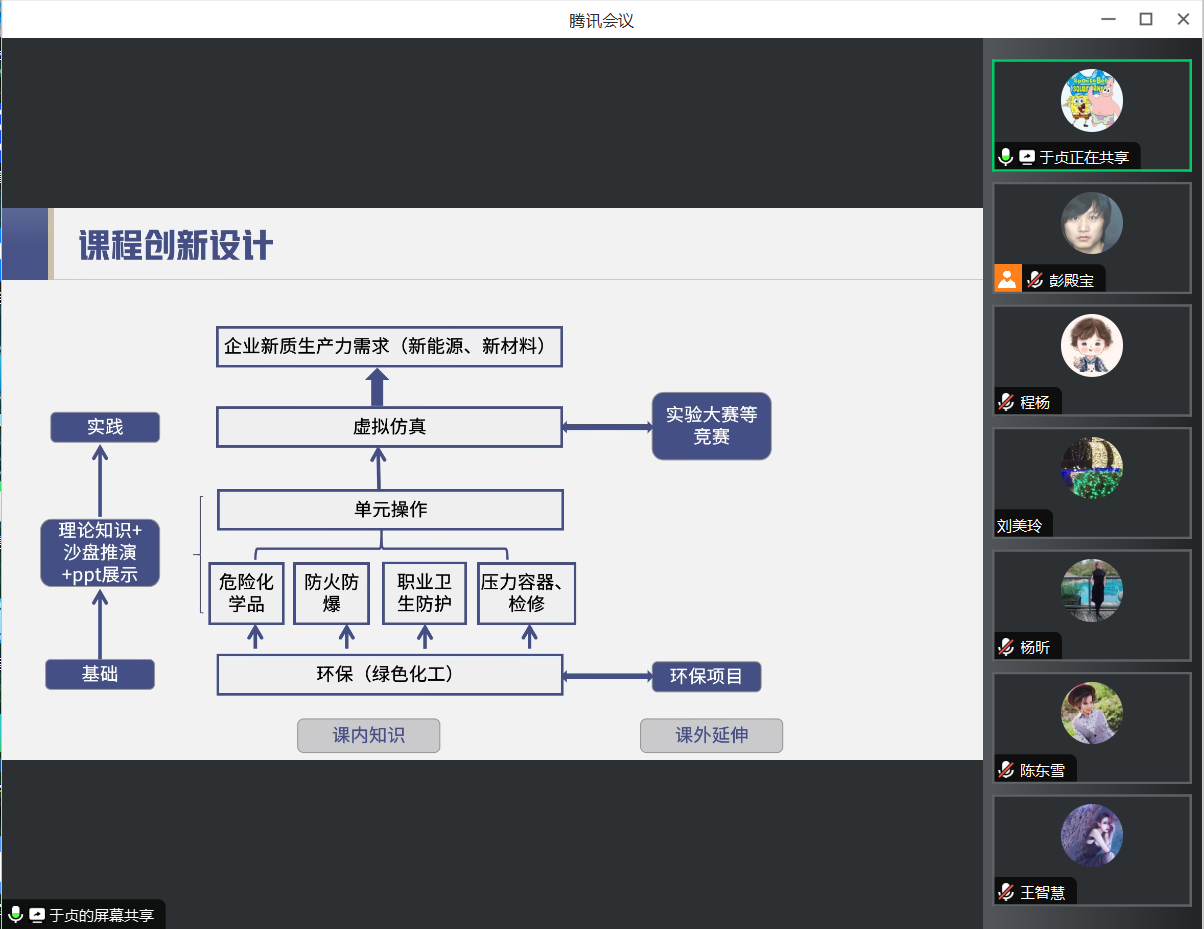Select the SpongeBob avatar of 于贞

[1091, 100]
